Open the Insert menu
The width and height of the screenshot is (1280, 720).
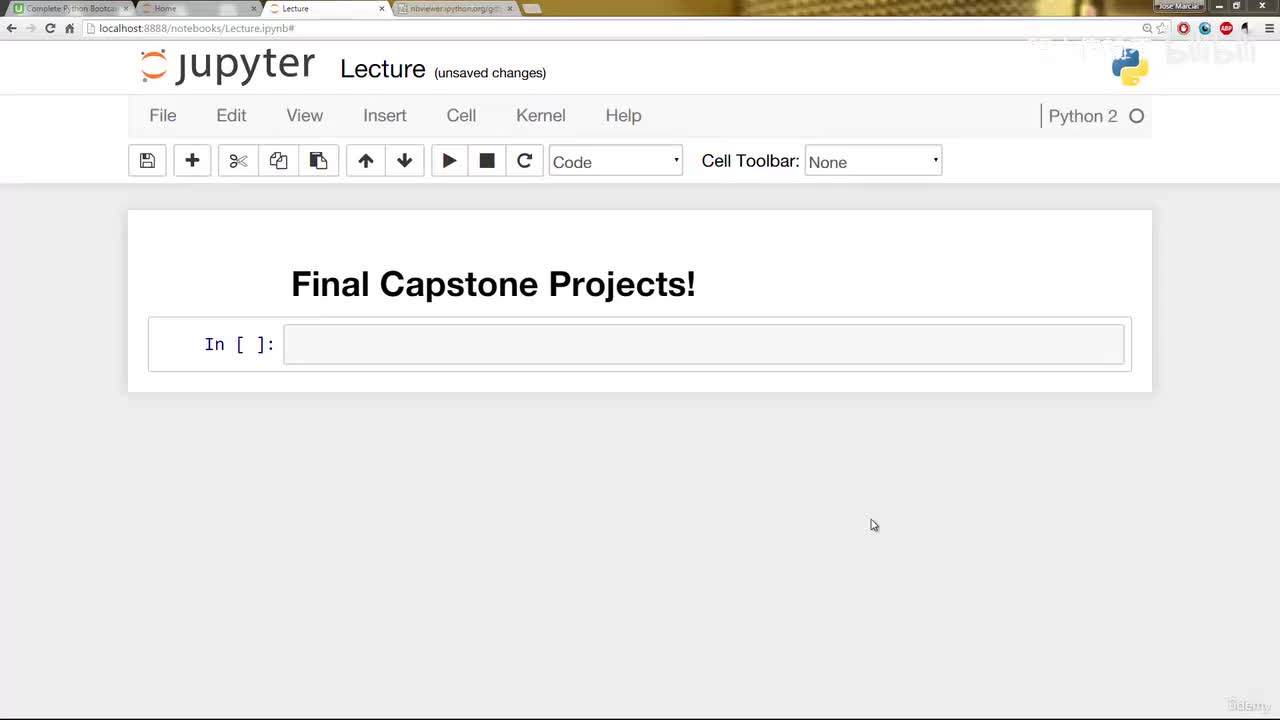385,115
